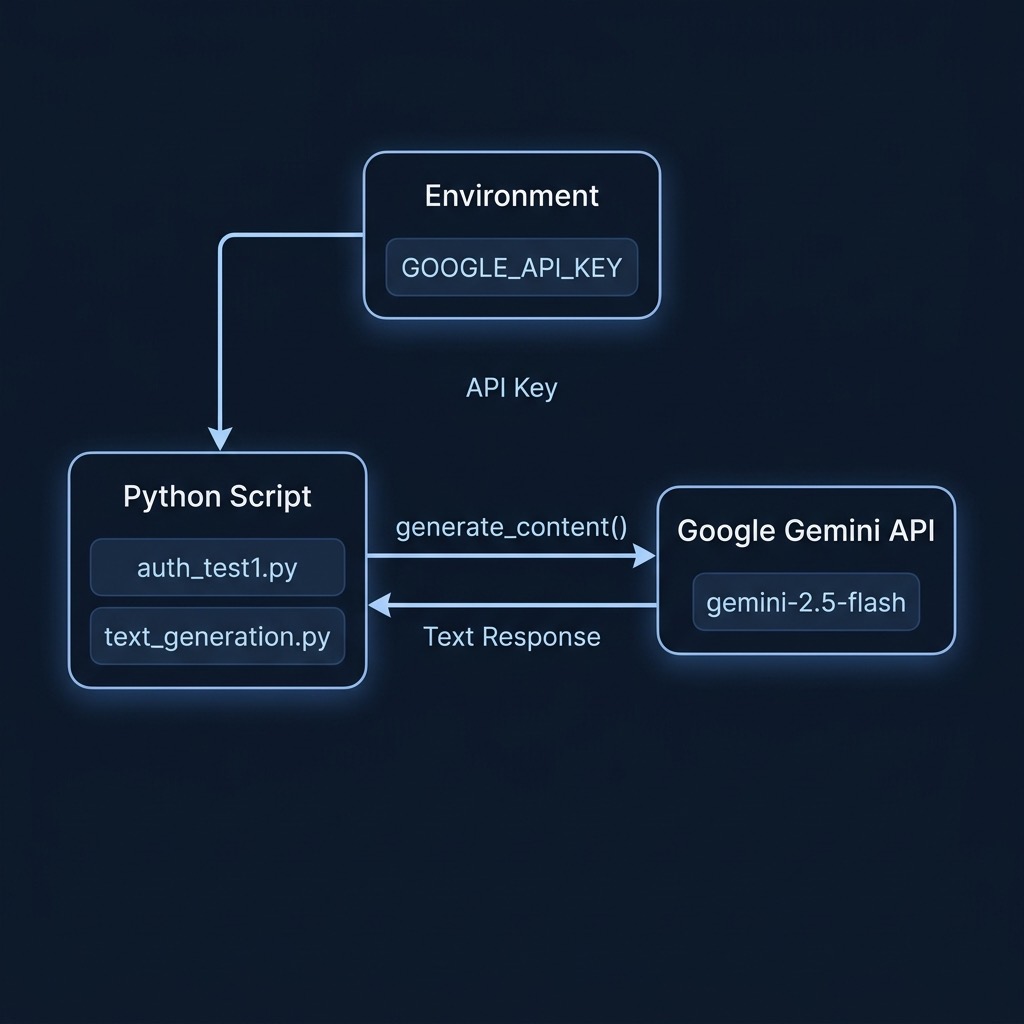The image size is (1024, 1024).
Task: Click the Python Script heading
Action: [x=217, y=497]
